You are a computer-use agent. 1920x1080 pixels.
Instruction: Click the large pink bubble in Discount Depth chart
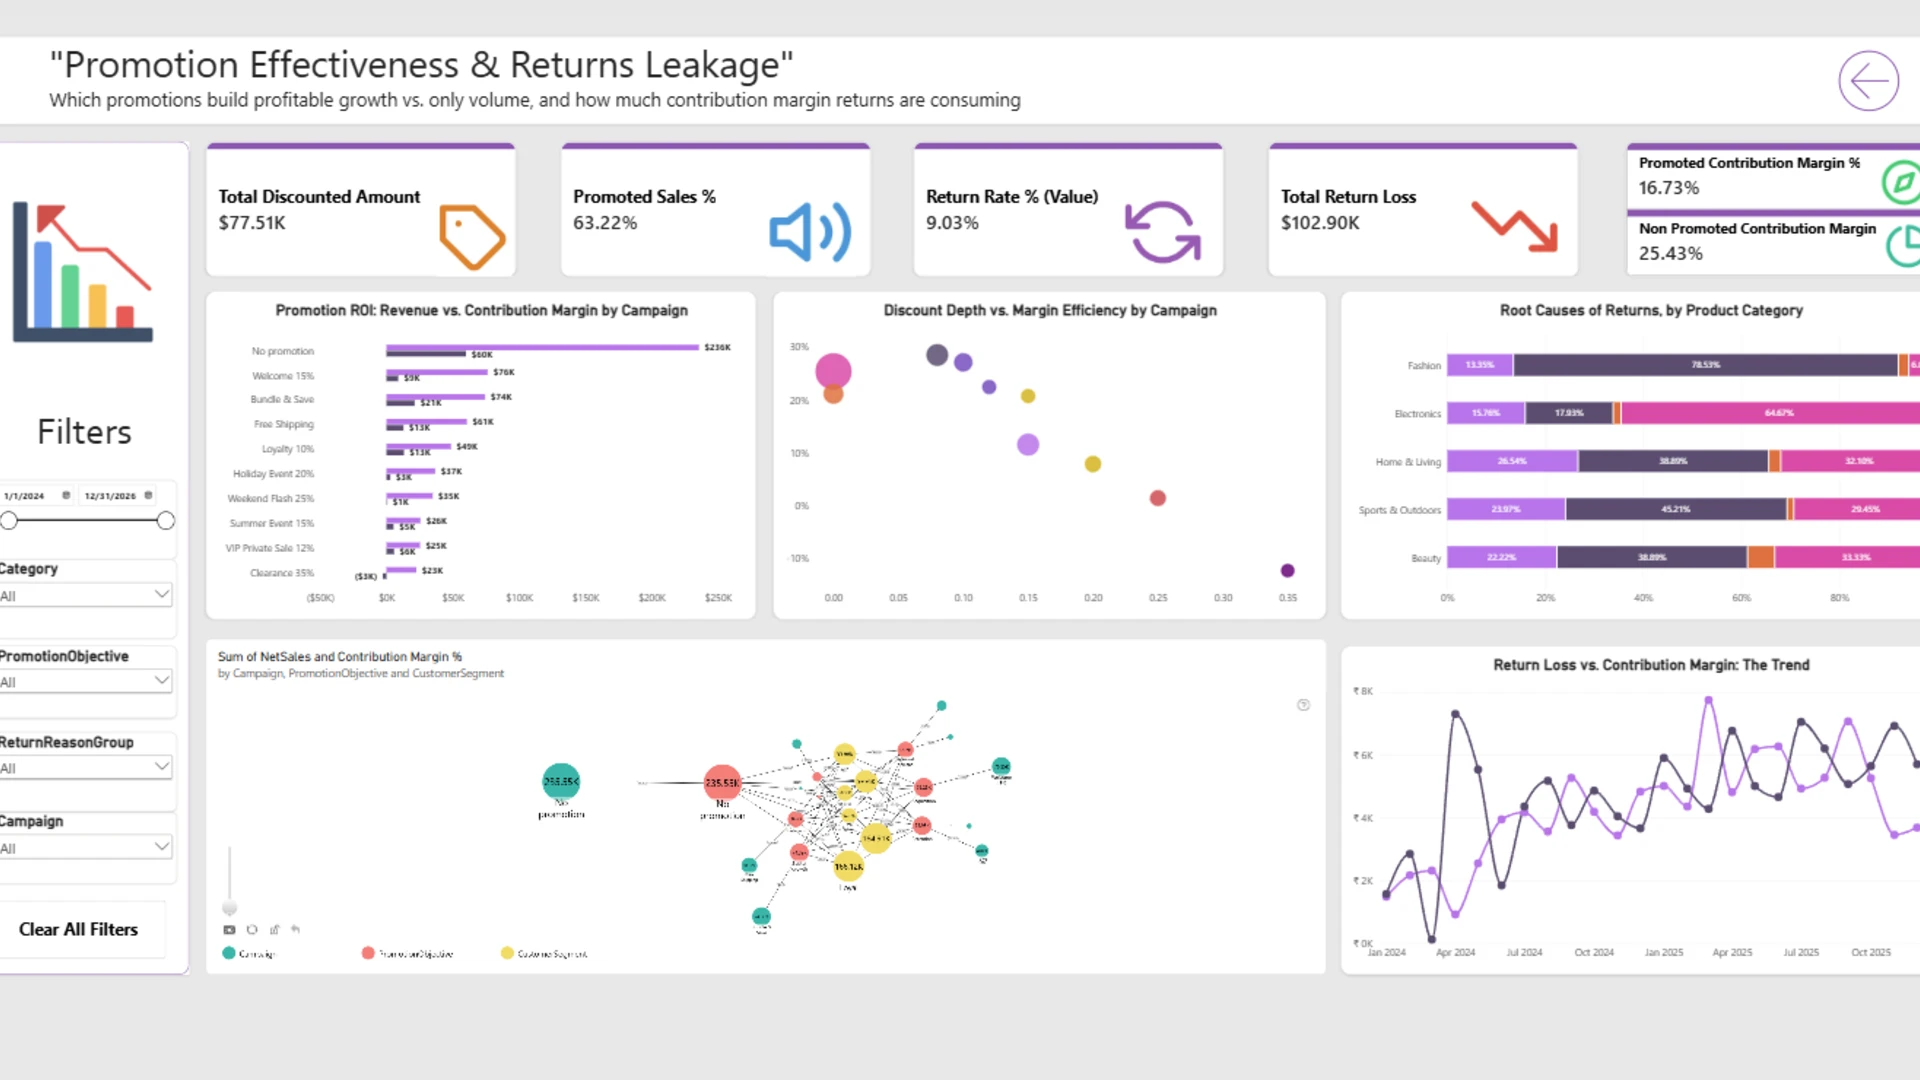point(833,371)
